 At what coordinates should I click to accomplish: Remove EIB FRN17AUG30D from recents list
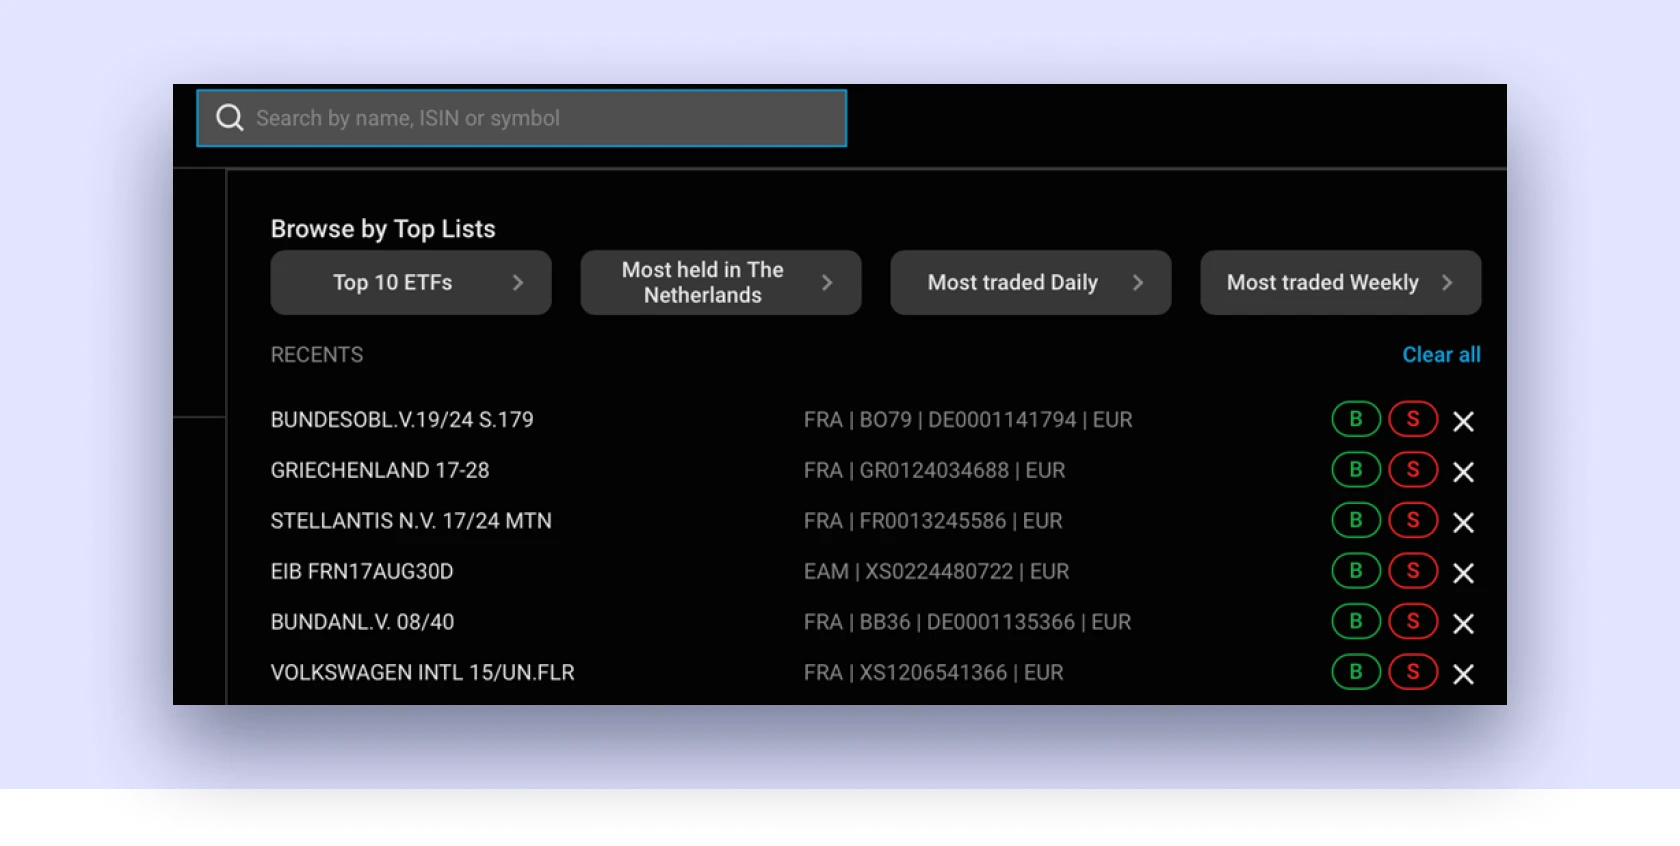tap(1463, 573)
